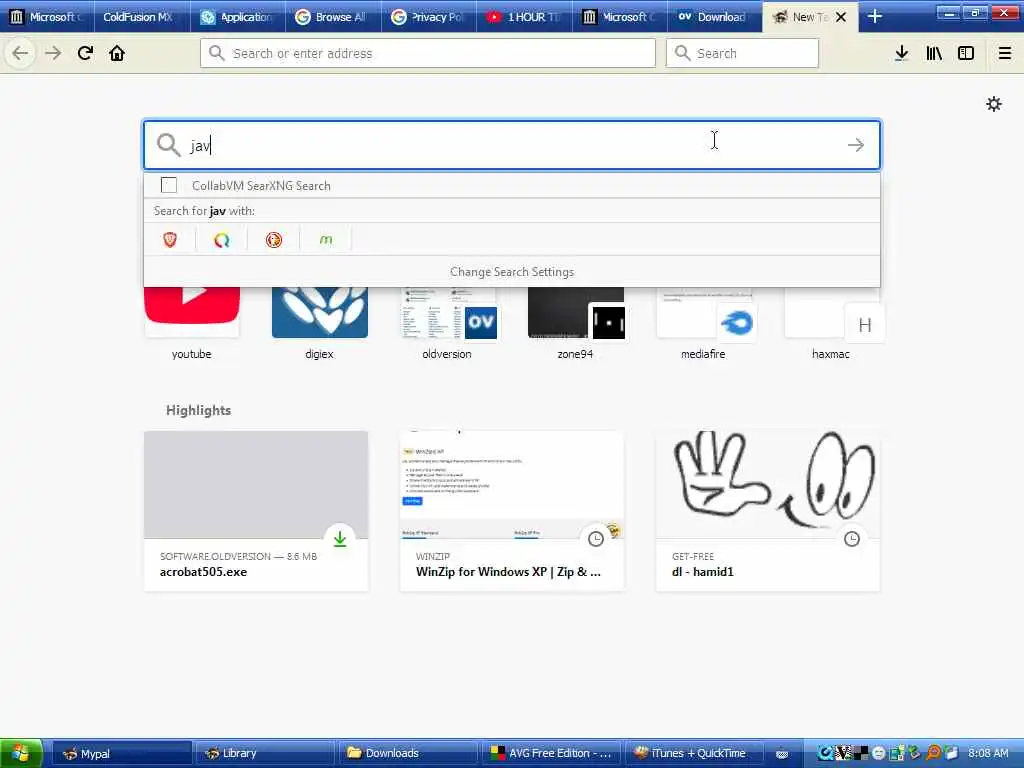Open the haxmac top site tile

[831, 323]
